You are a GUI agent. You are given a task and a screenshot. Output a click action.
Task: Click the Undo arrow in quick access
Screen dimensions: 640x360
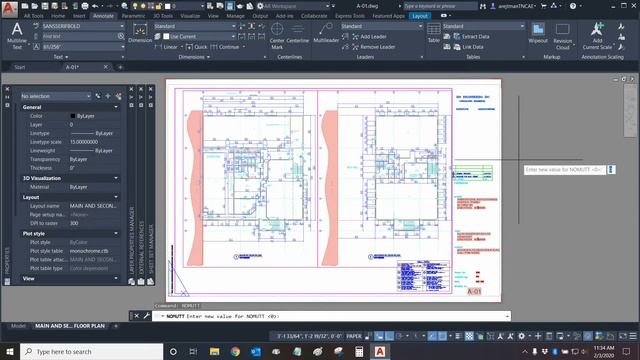95,6
